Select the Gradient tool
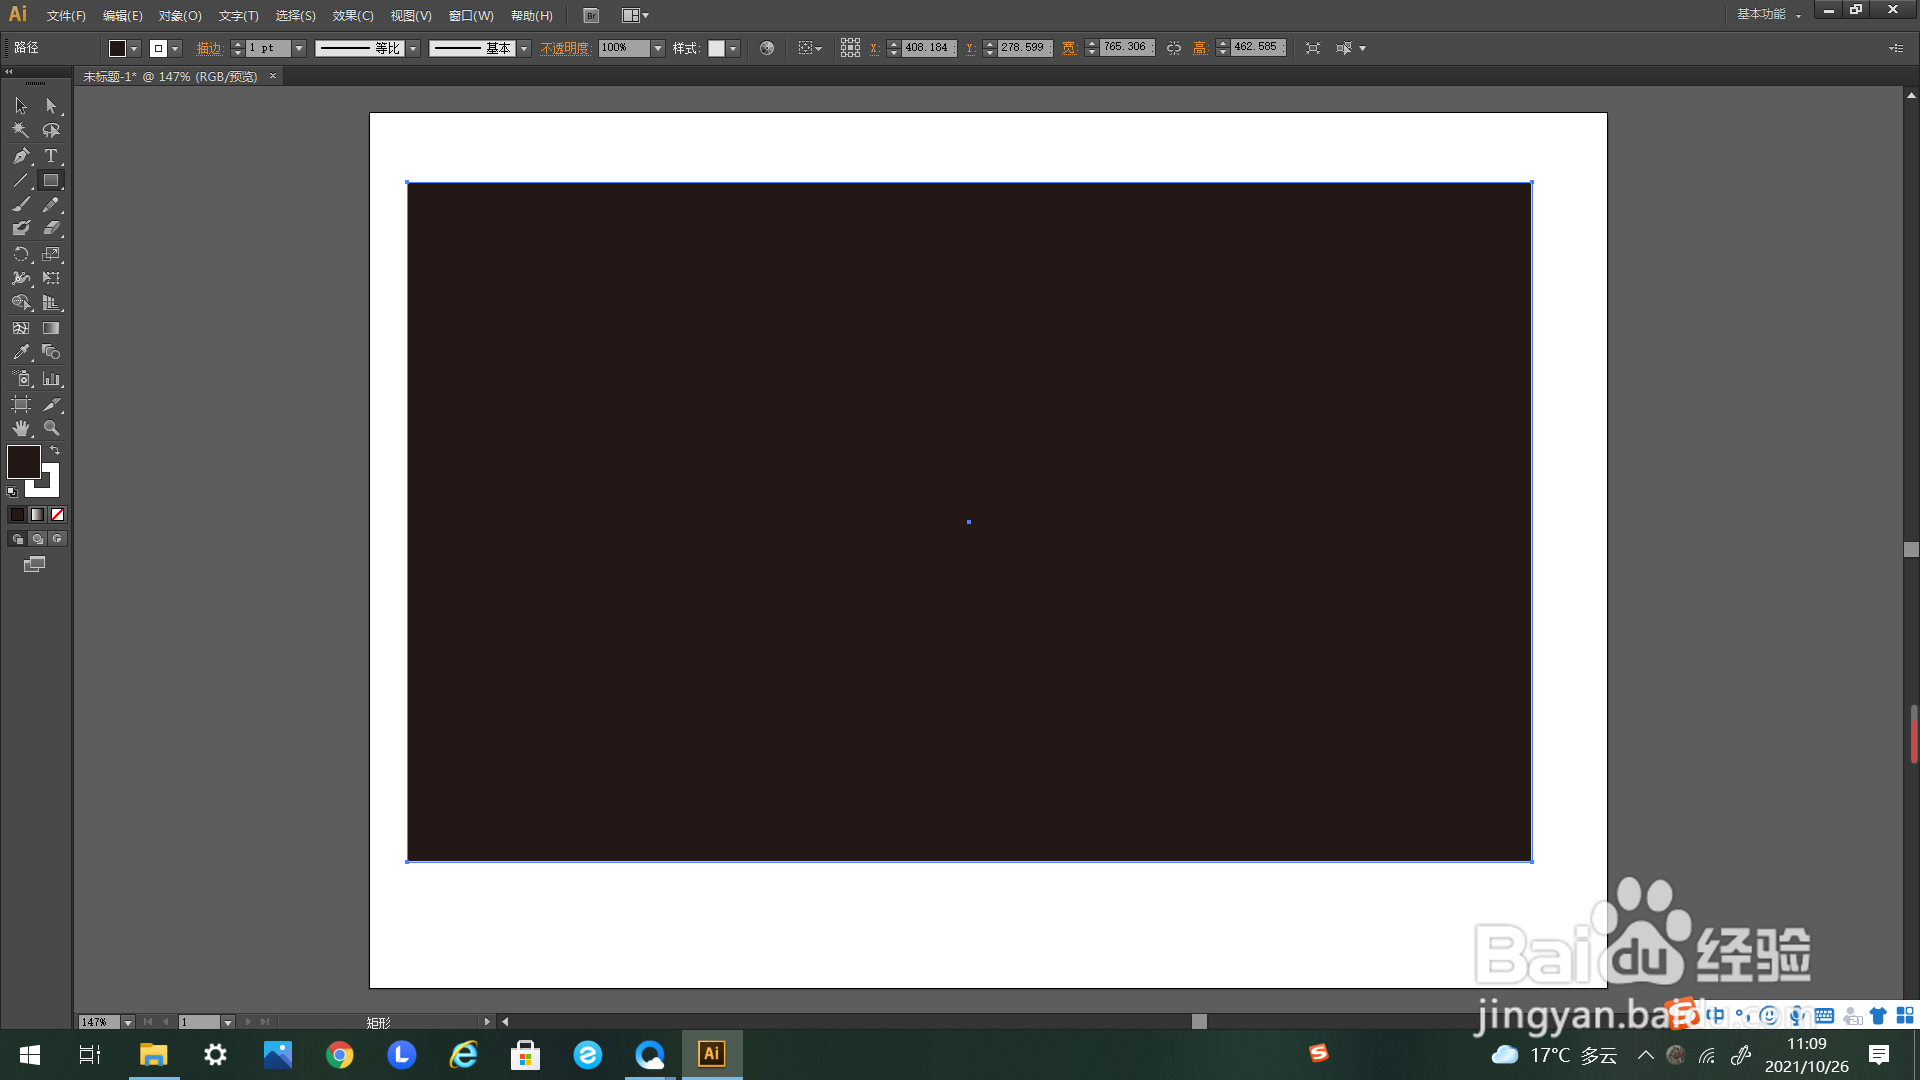The image size is (1920, 1080). (x=51, y=328)
